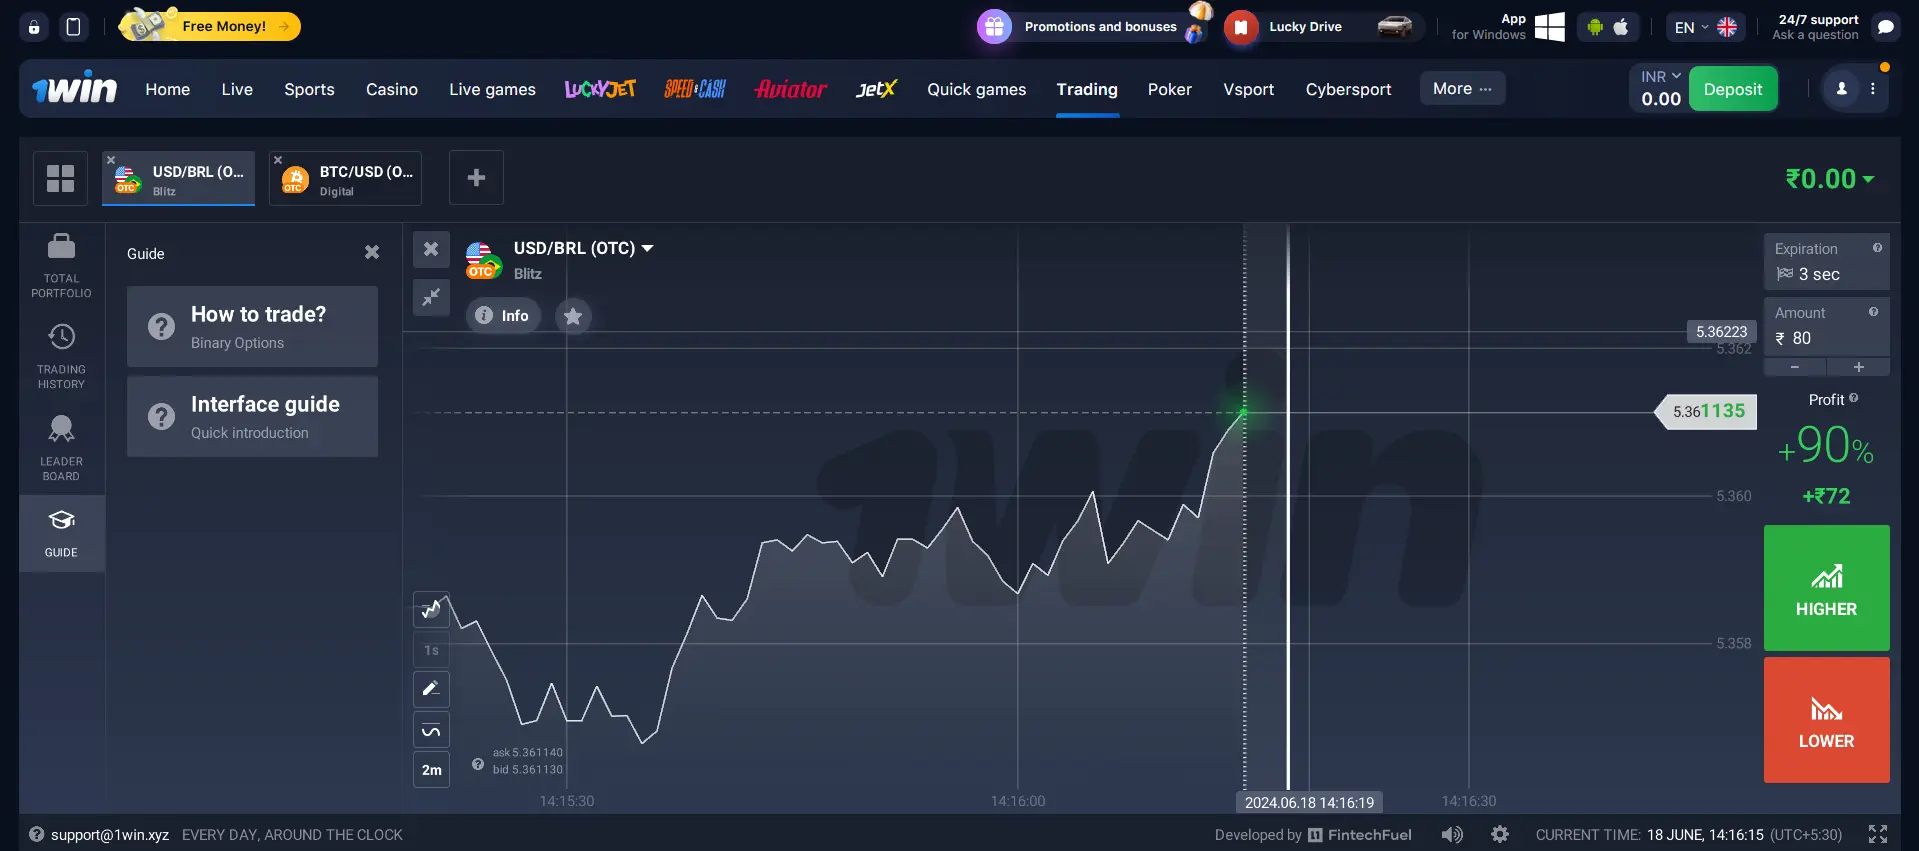Toggle the favorite star for USD/BRL
1919x851 pixels.
tap(573, 316)
